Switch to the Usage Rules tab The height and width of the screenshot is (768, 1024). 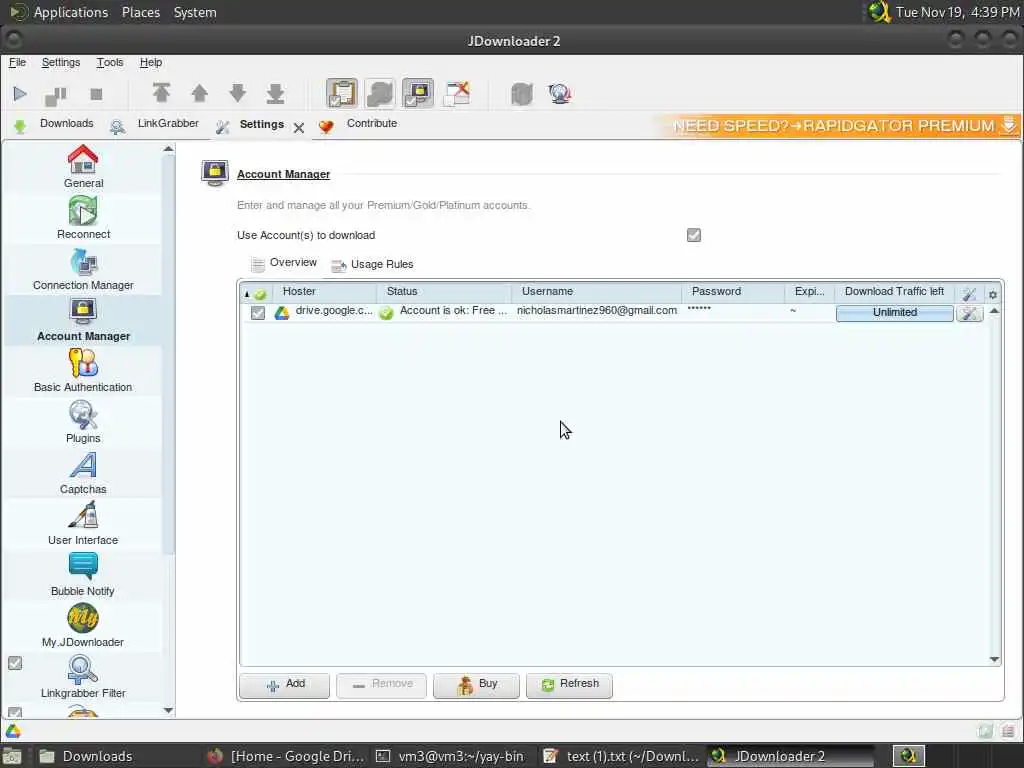click(372, 264)
